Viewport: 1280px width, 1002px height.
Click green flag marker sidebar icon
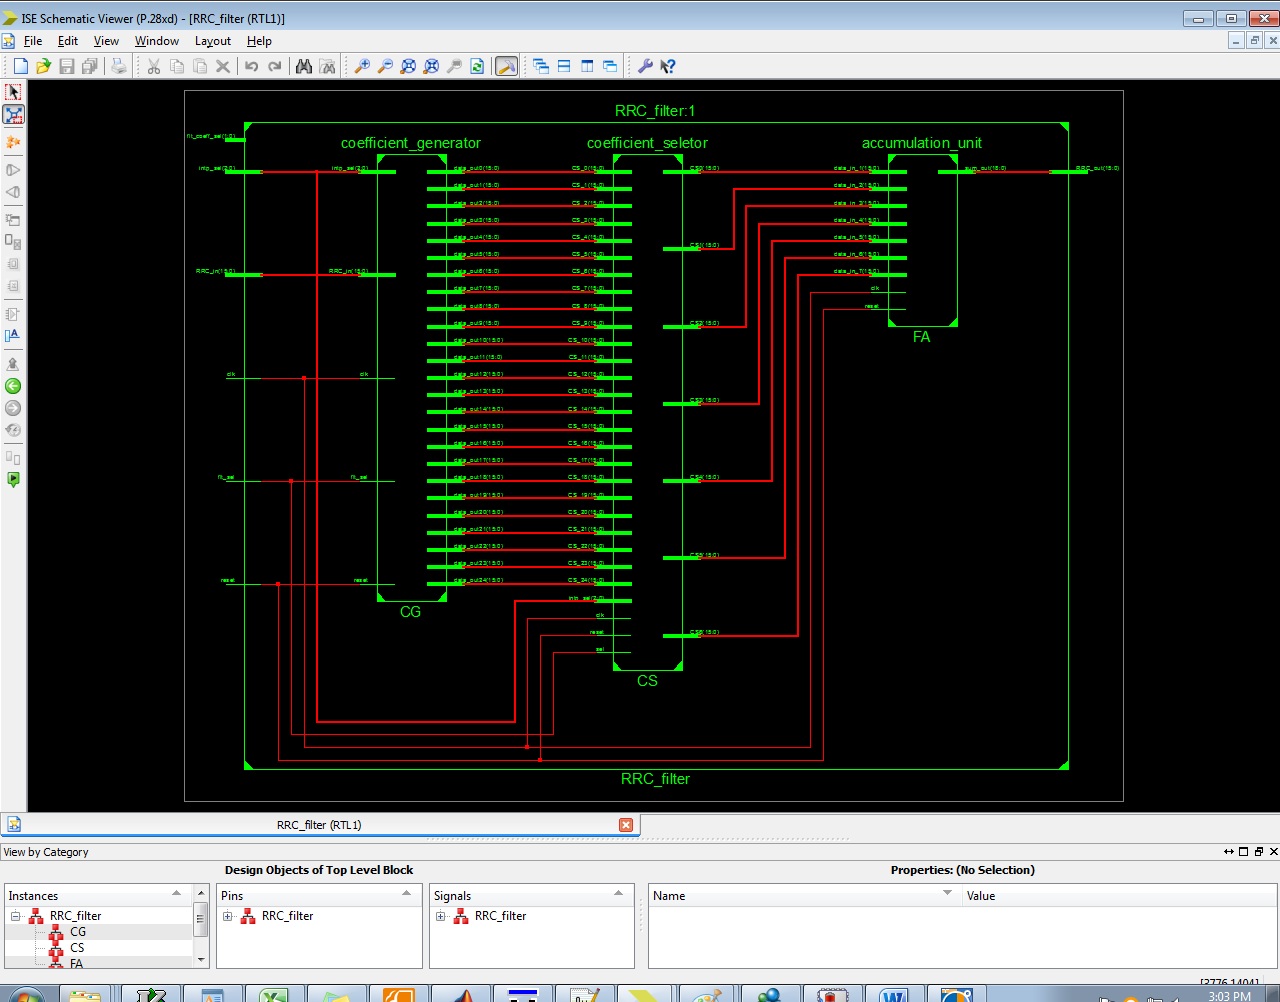(13, 480)
